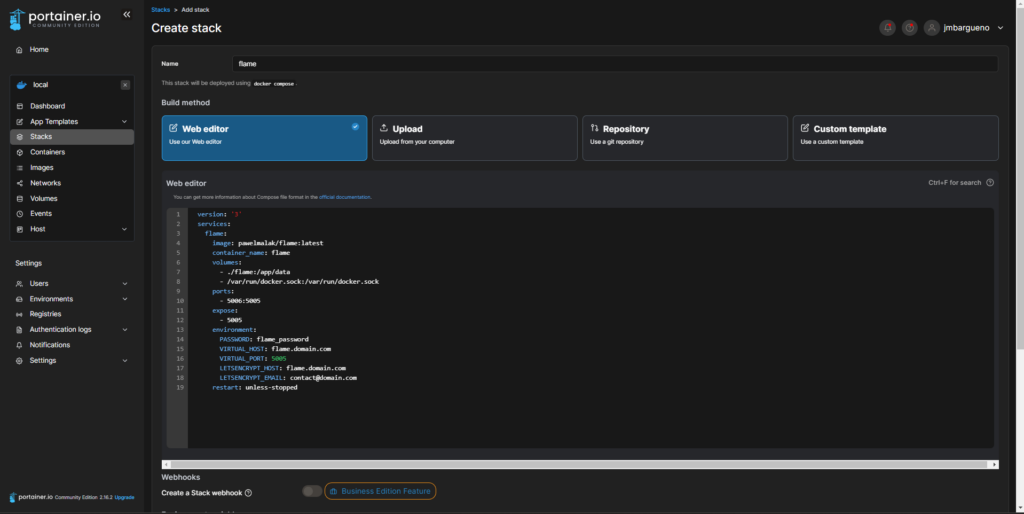The width and height of the screenshot is (1024, 514).
Task: Open the jmbargueno user dropdown
Action: tap(973, 27)
